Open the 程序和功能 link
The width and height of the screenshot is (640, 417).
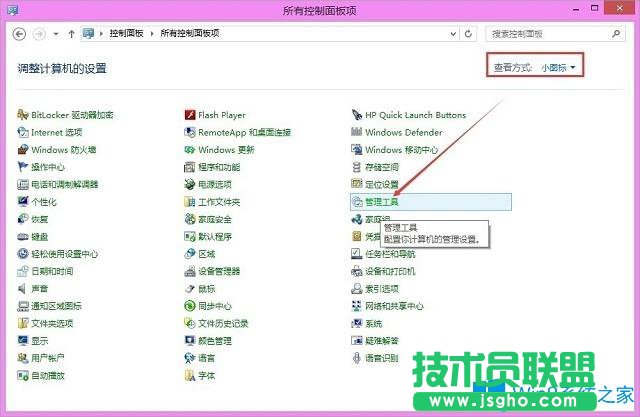(x=219, y=167)
